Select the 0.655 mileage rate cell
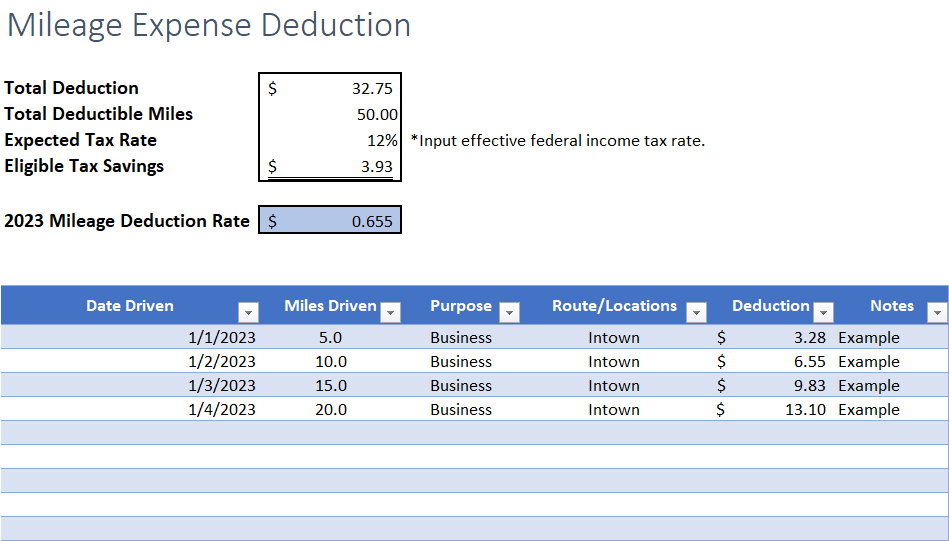Screen dimensions: 949x541 [x=330, y=220]
